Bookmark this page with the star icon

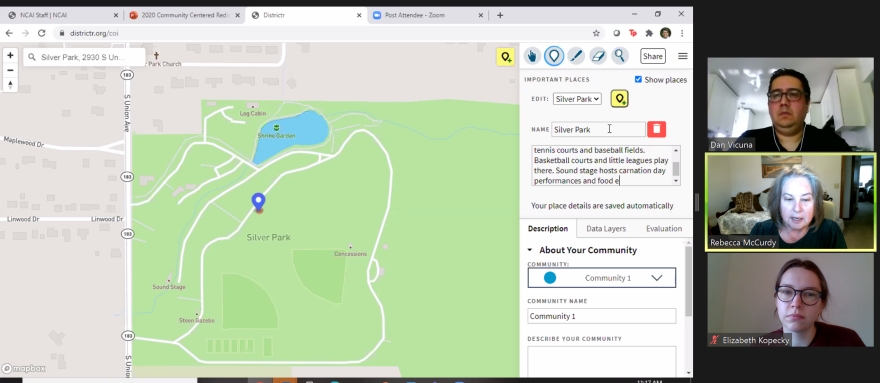pyautogui.click(x=596, y=33)
